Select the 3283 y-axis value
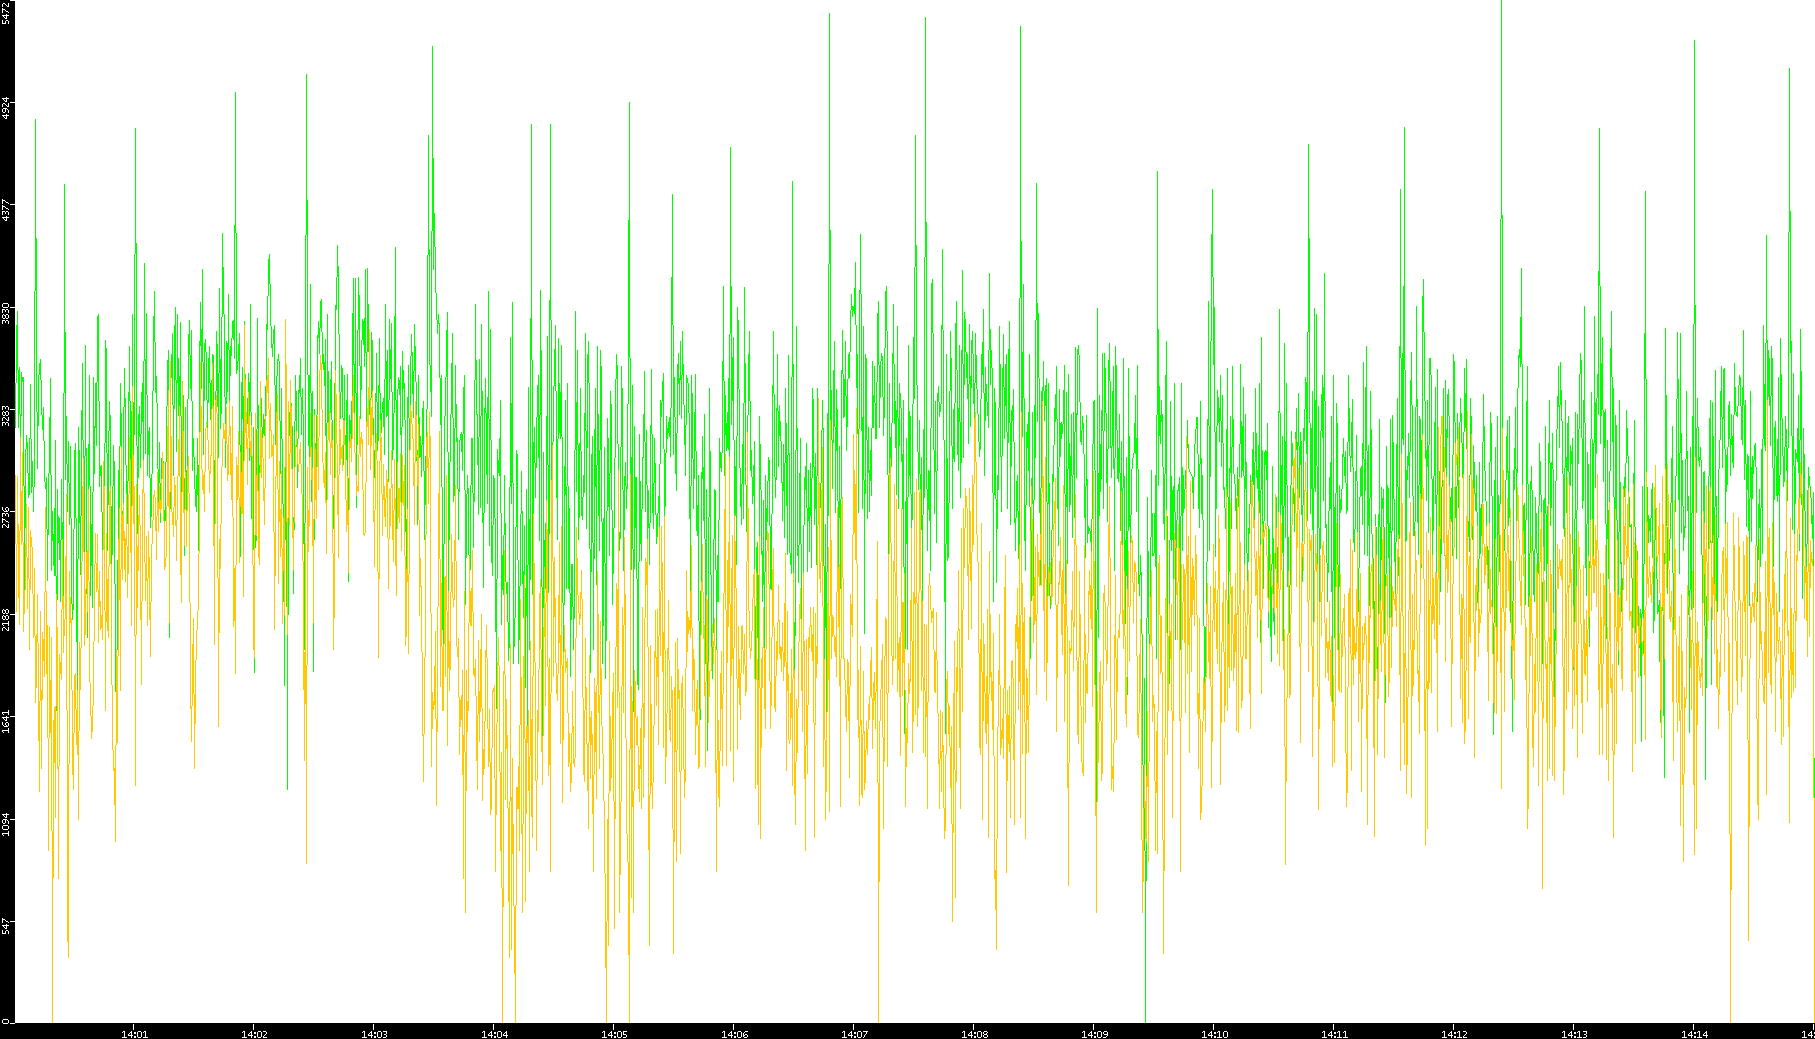Screen dimensions: 1815x1039 click(7, 416)
